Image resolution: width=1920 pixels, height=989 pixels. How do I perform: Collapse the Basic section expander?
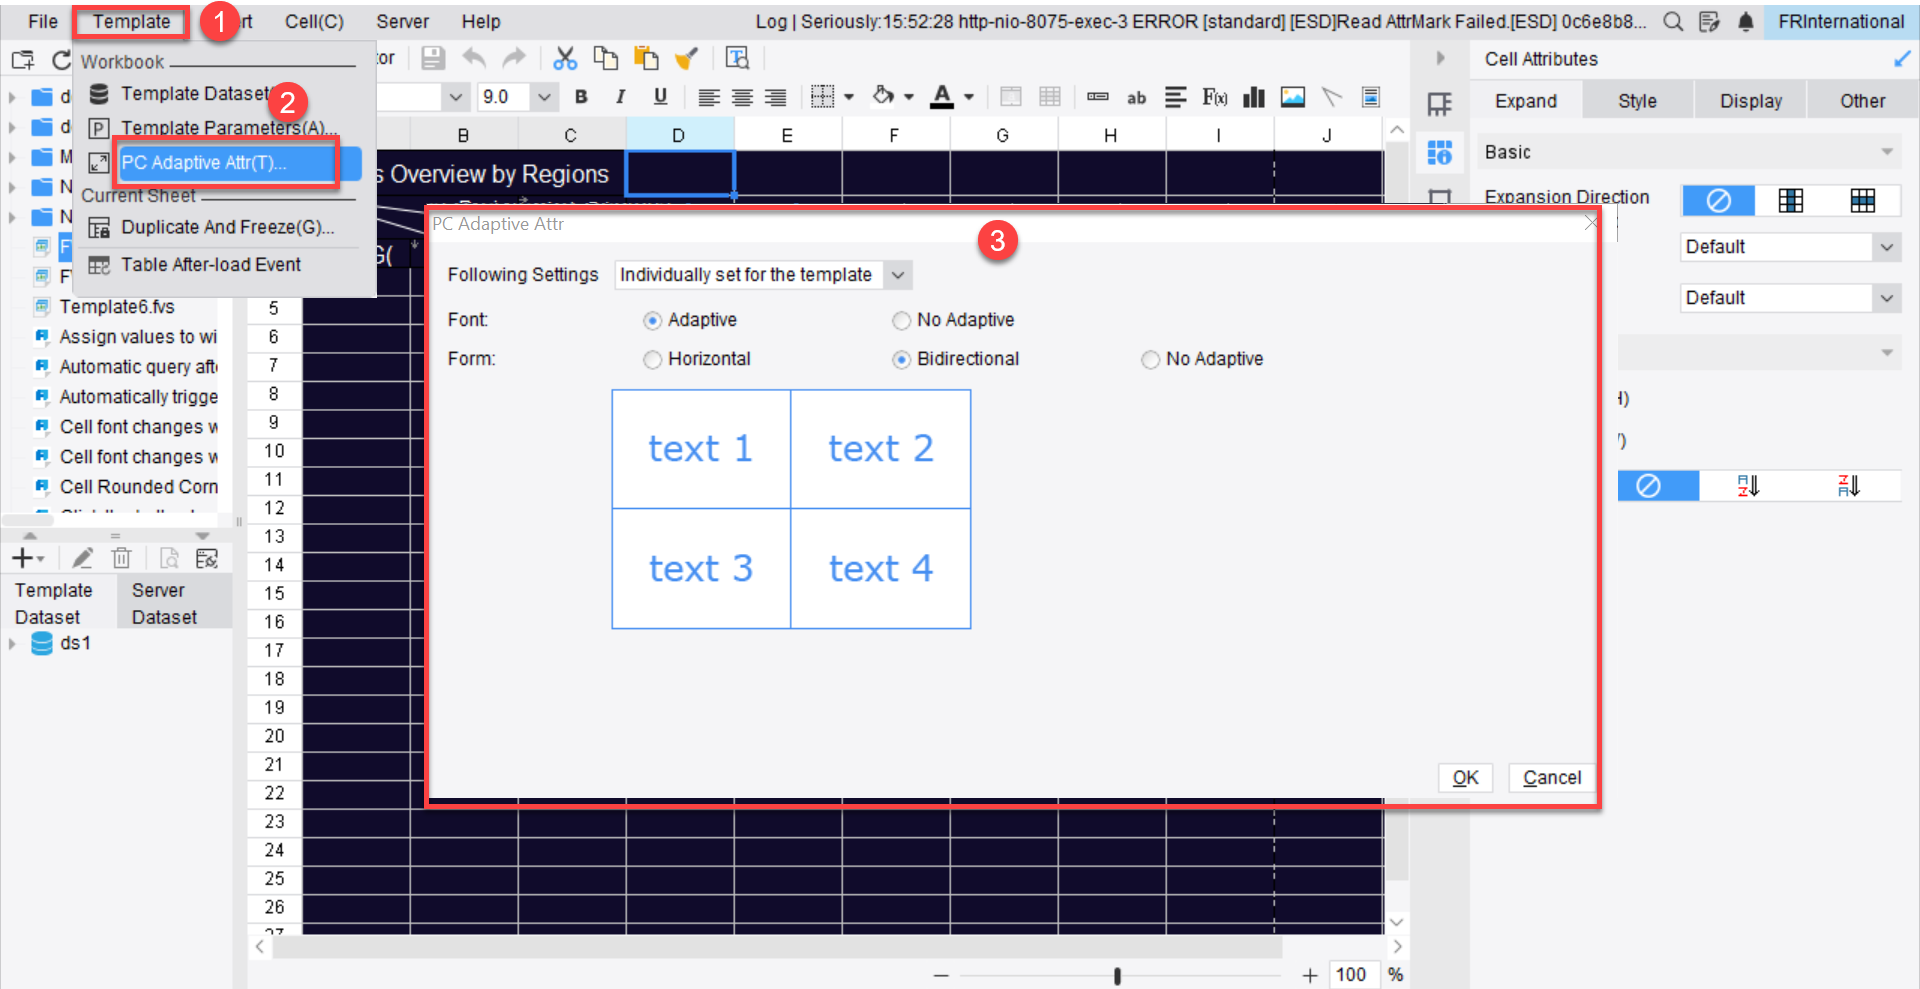click(1887, 152)
